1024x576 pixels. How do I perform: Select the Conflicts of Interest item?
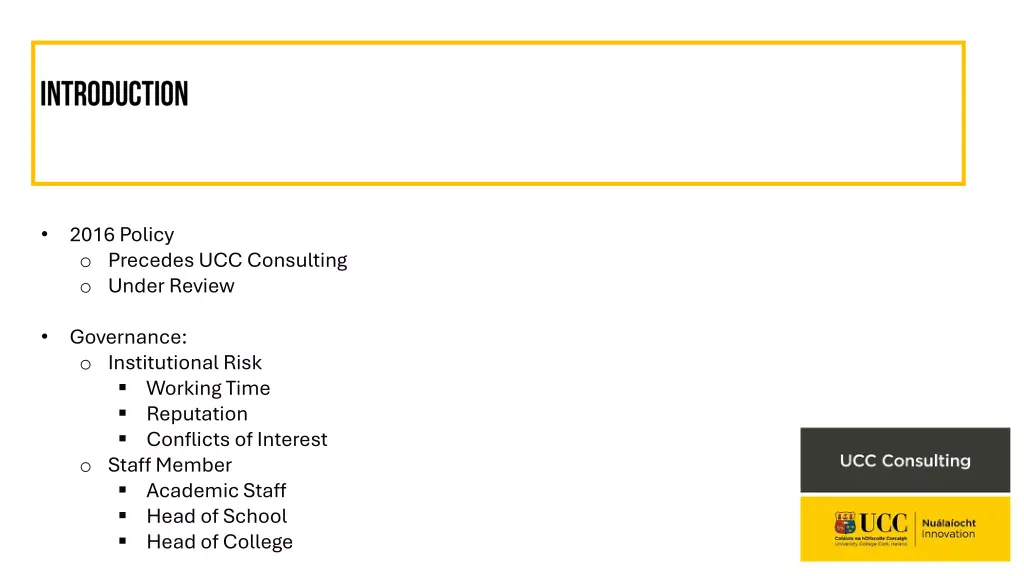point(236,439)
